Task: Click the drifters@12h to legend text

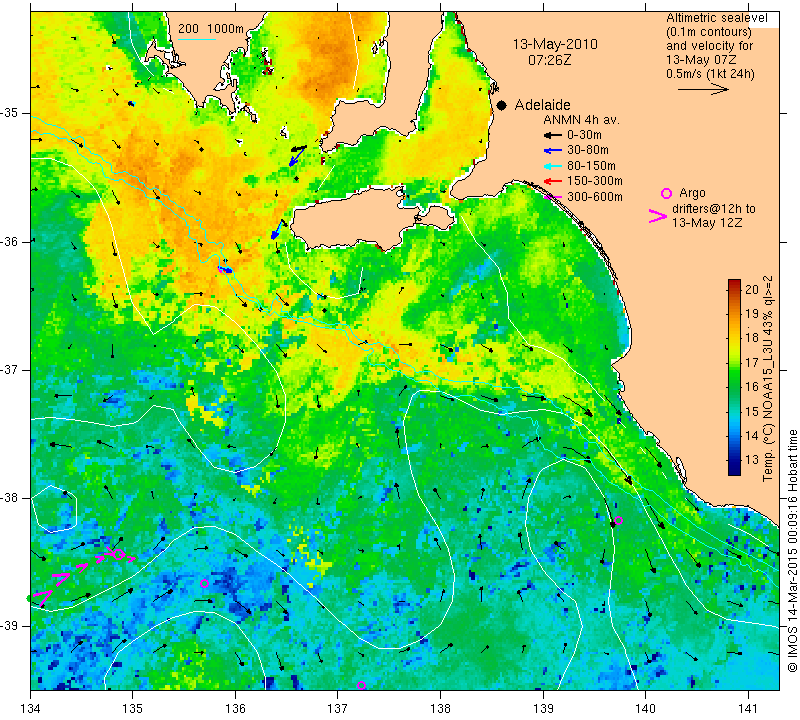Action: (x=713, y=209)
